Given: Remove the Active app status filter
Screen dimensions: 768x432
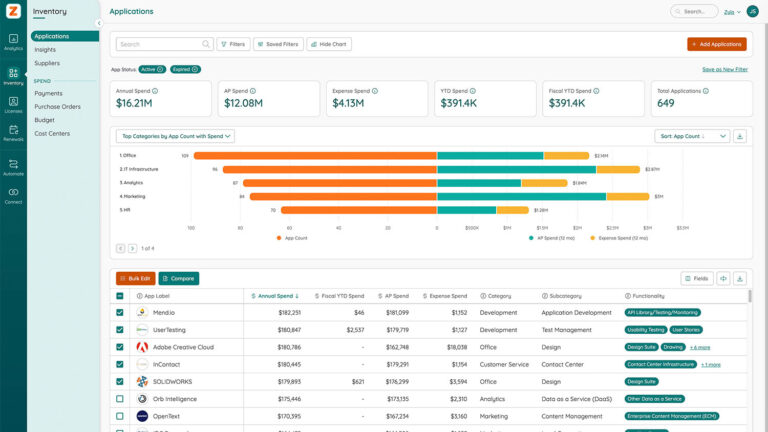Looking at the screenshot, I should point(160,69).
